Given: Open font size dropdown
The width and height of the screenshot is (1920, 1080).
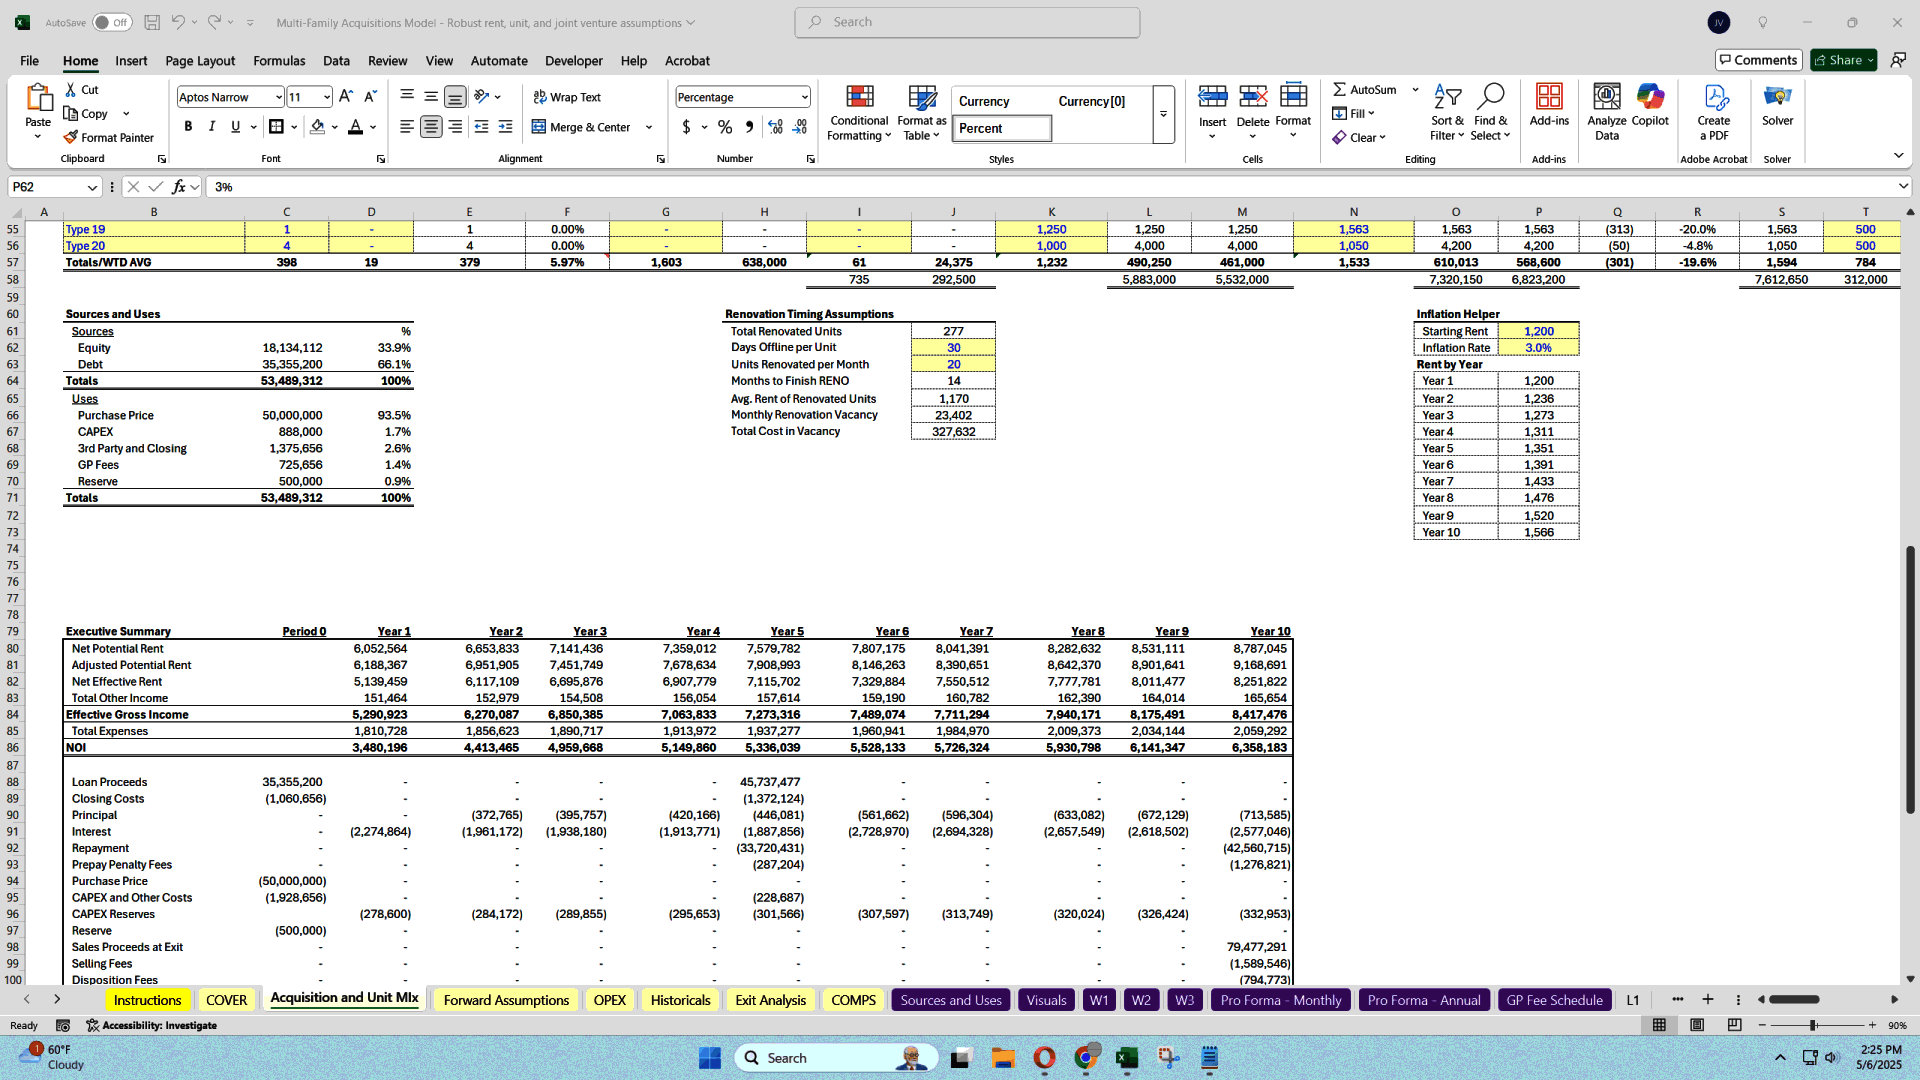Looking at the screenshot, I should click(x=327, y=97).
